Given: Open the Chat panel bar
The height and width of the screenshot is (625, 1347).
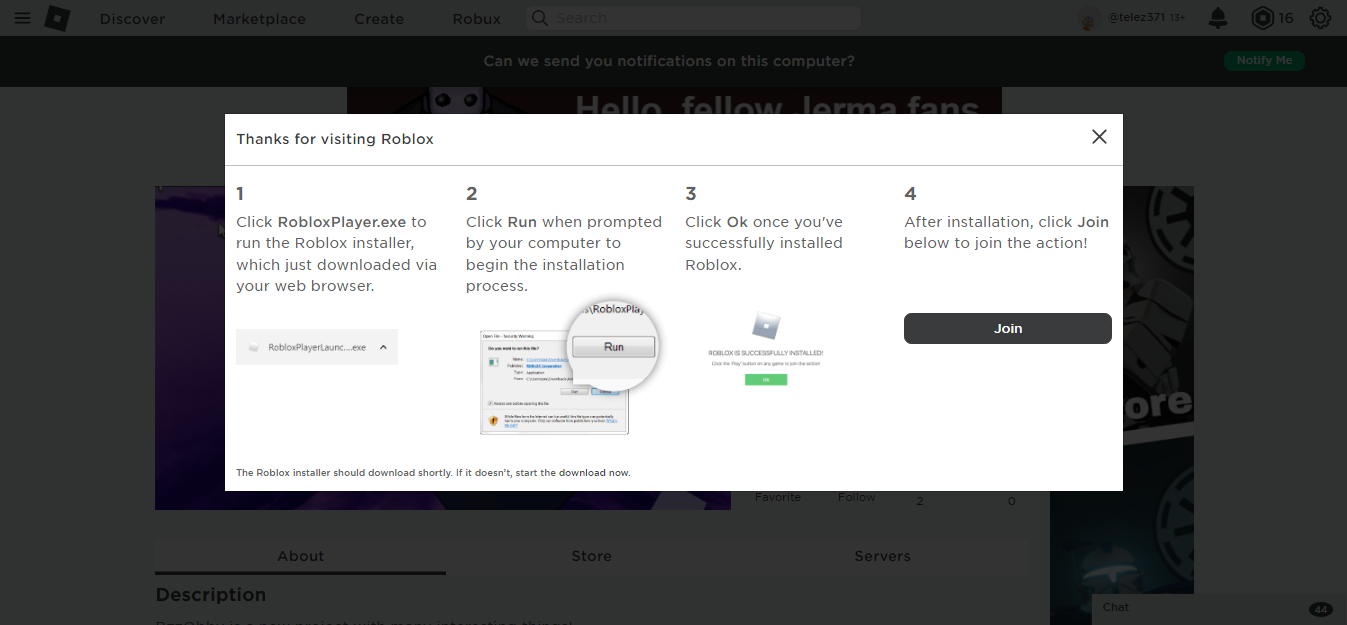Looking at the screenshot, I should click(x=1219, y=608).
